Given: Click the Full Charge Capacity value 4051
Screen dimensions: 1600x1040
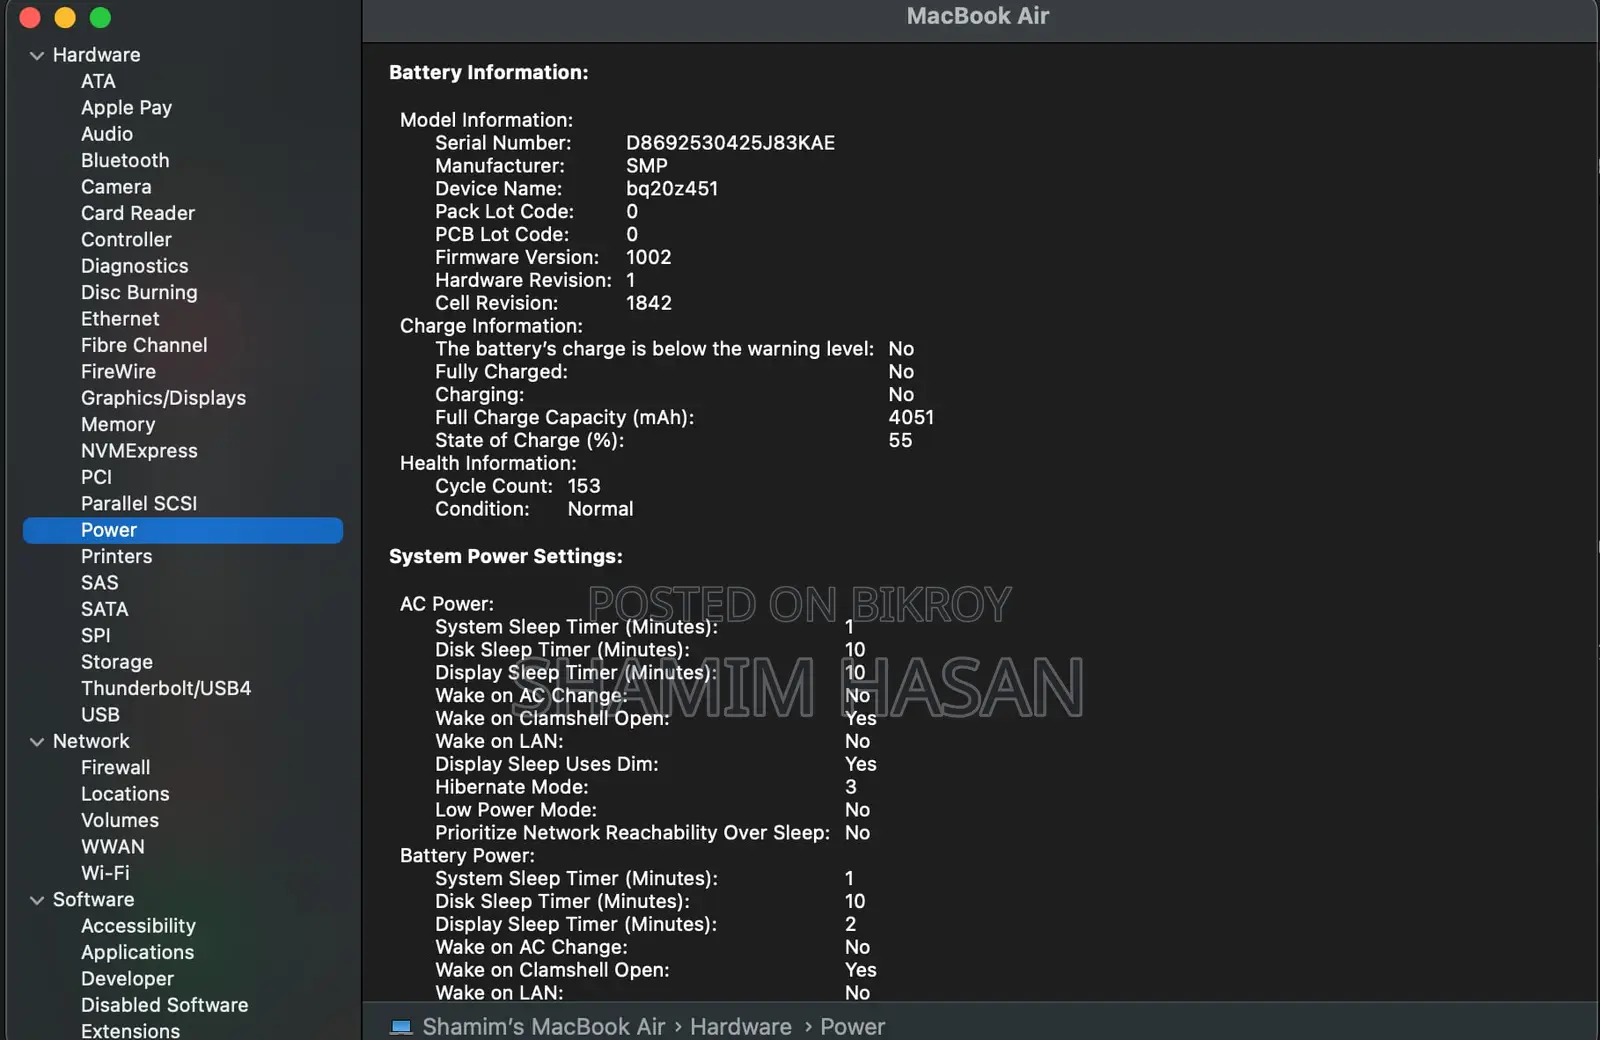Looking at the screenshot, I should [911, 418].
